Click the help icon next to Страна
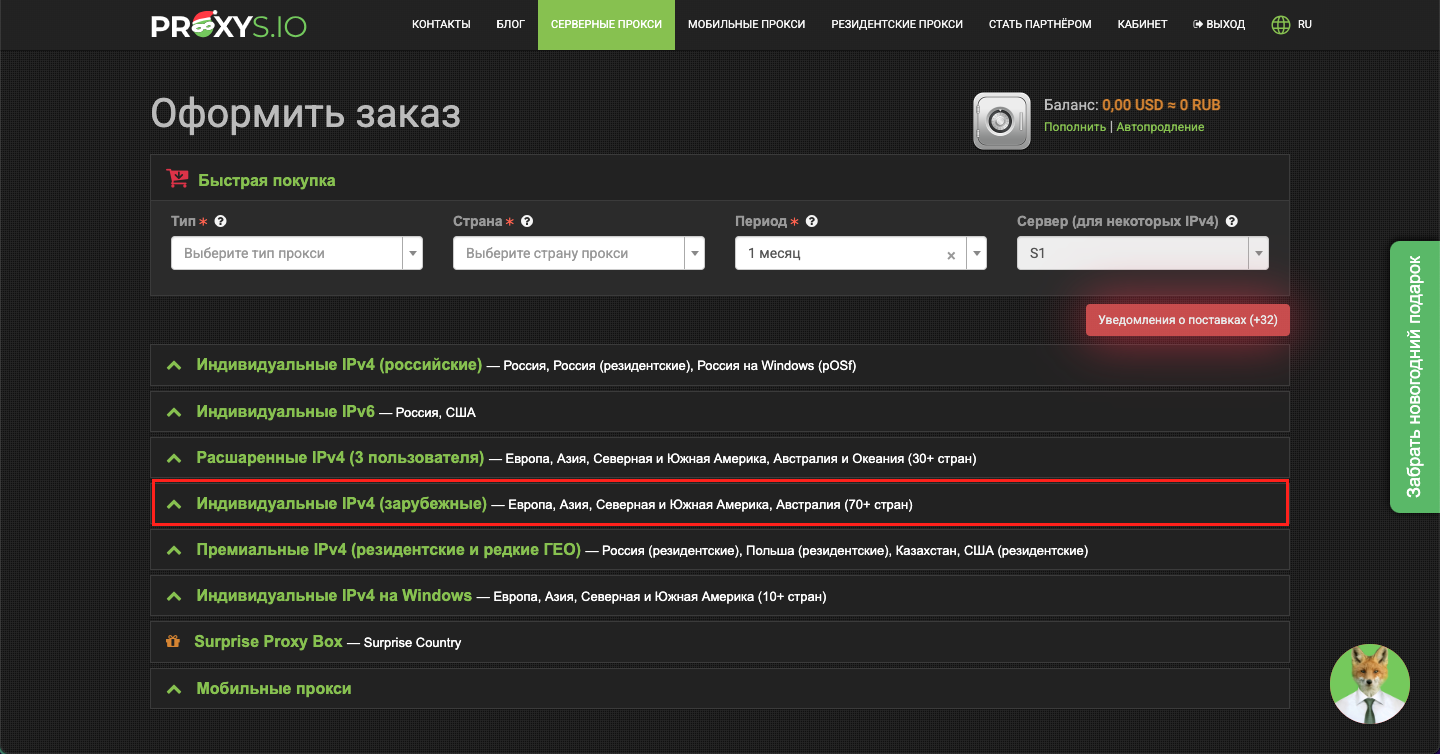Screen dimensions: 1440x754 point(527,221)
